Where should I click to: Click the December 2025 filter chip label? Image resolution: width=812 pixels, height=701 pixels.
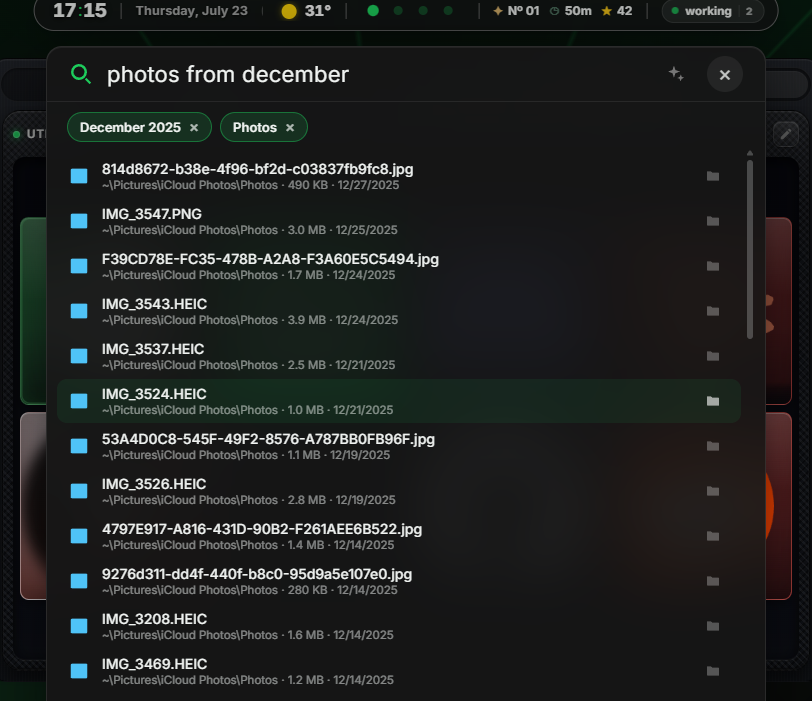(x=130, y=128)
